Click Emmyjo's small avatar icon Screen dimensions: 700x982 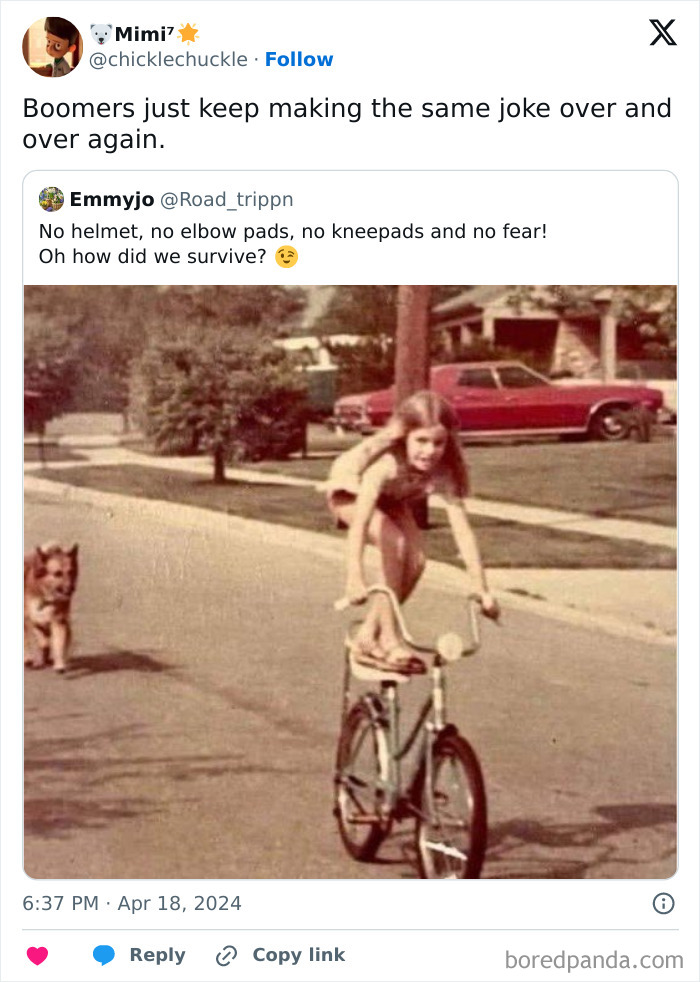[x=51, y=199]
